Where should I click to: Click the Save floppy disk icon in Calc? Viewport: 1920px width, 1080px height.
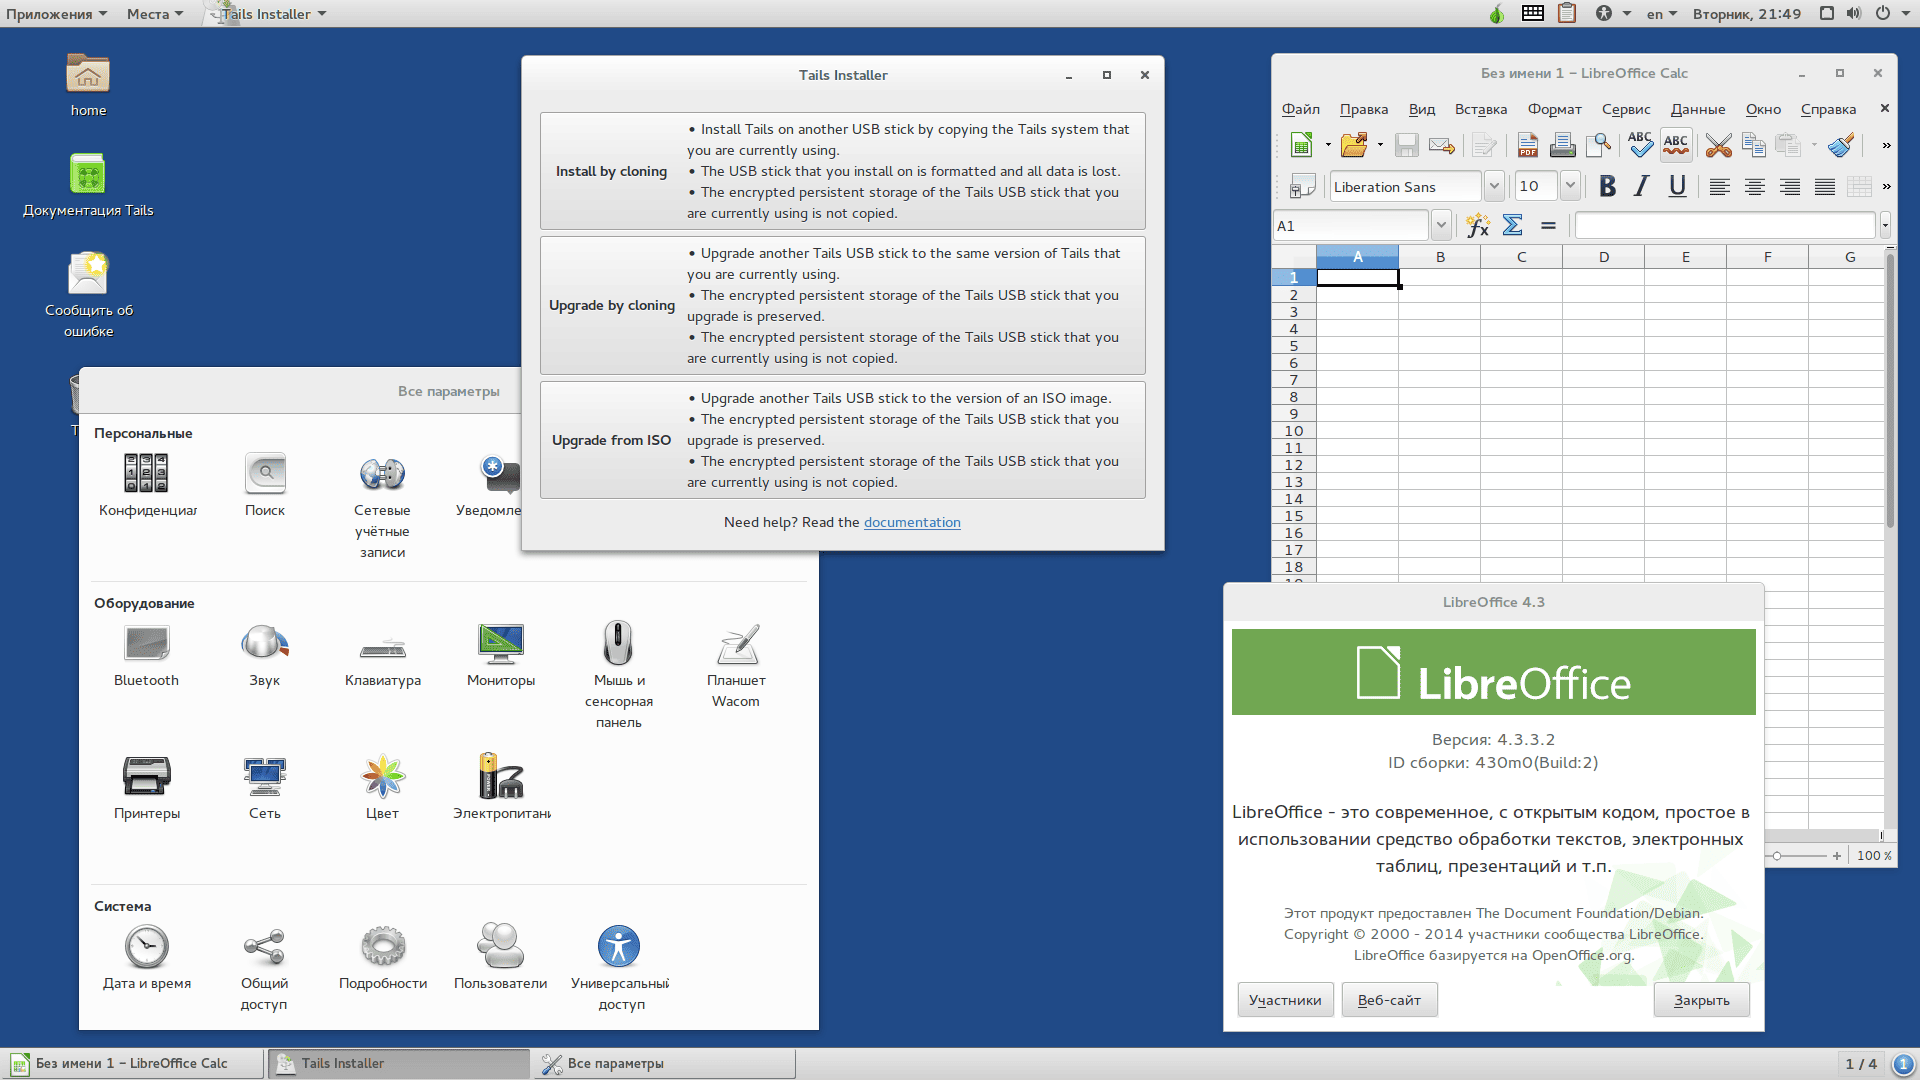(x=1407, y=146)
